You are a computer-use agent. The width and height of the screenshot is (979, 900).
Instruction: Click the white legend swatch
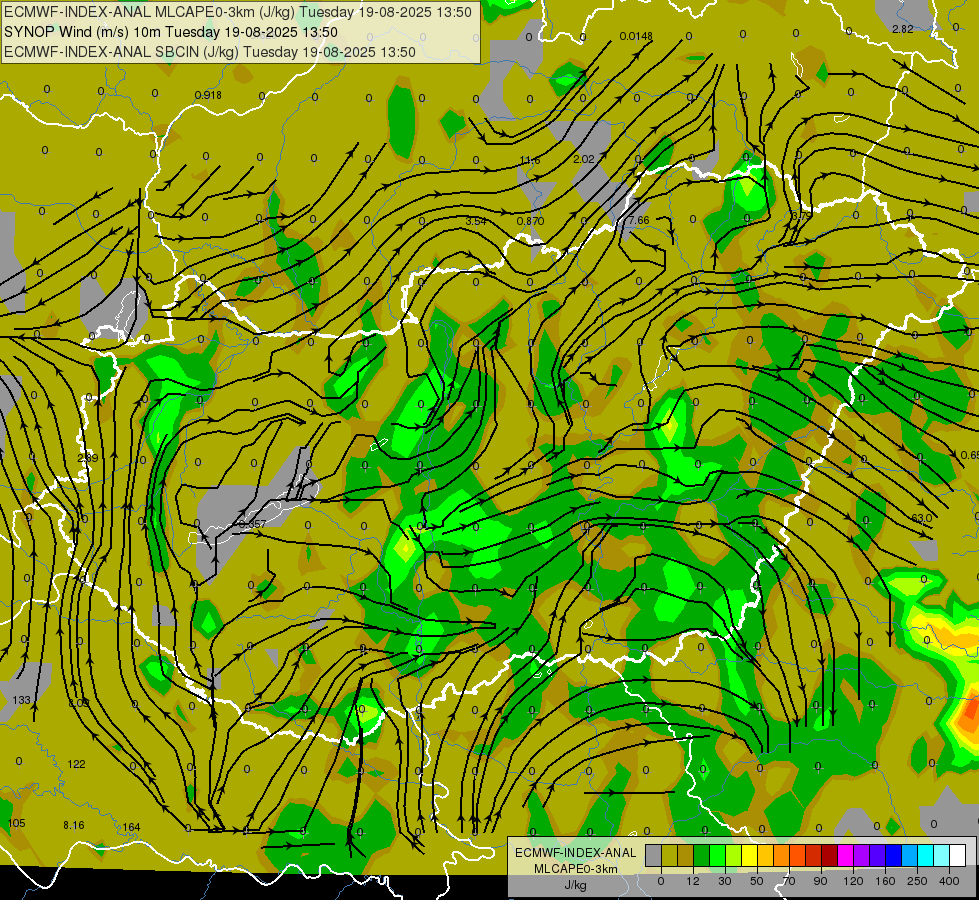click(x=958, y=855)
